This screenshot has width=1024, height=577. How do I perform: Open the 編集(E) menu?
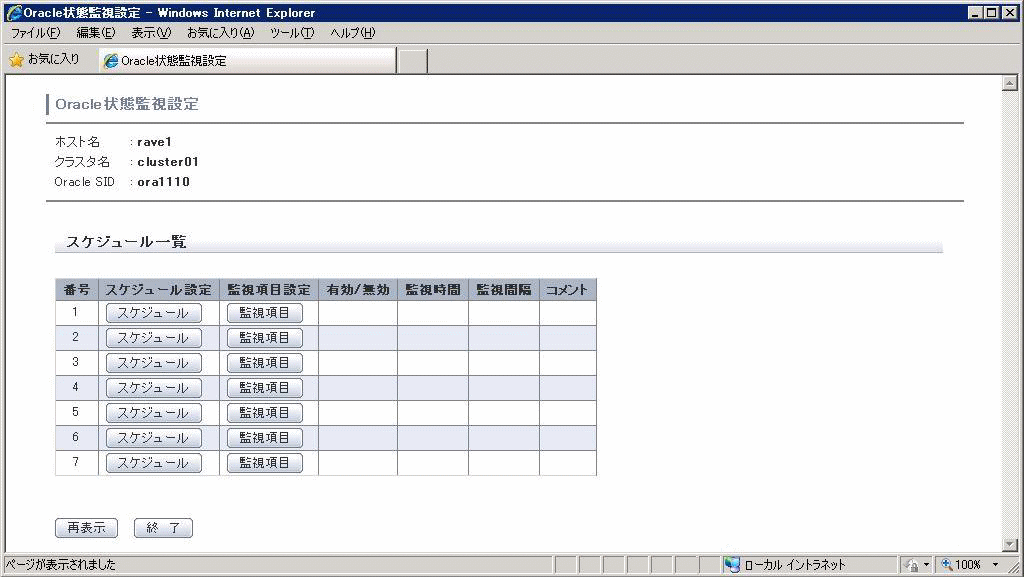tap(95, 33)
